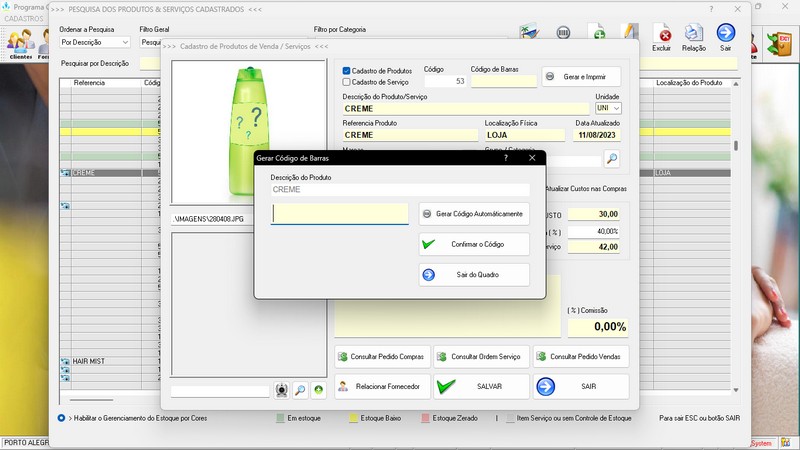Click Relacionar Fornecedor button
This screenshot has height=450, width=800.
[382, 387]
